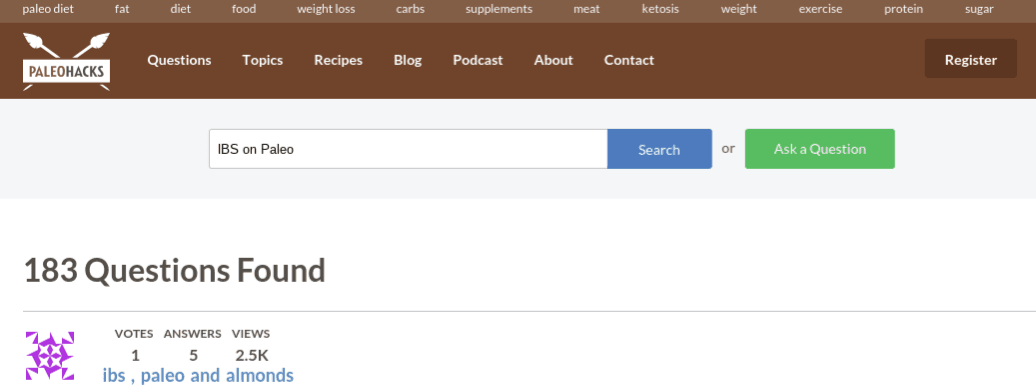Click the ANSWERS column label
This screenshot has width=1036, height=392.
click(x=193, y=334)
